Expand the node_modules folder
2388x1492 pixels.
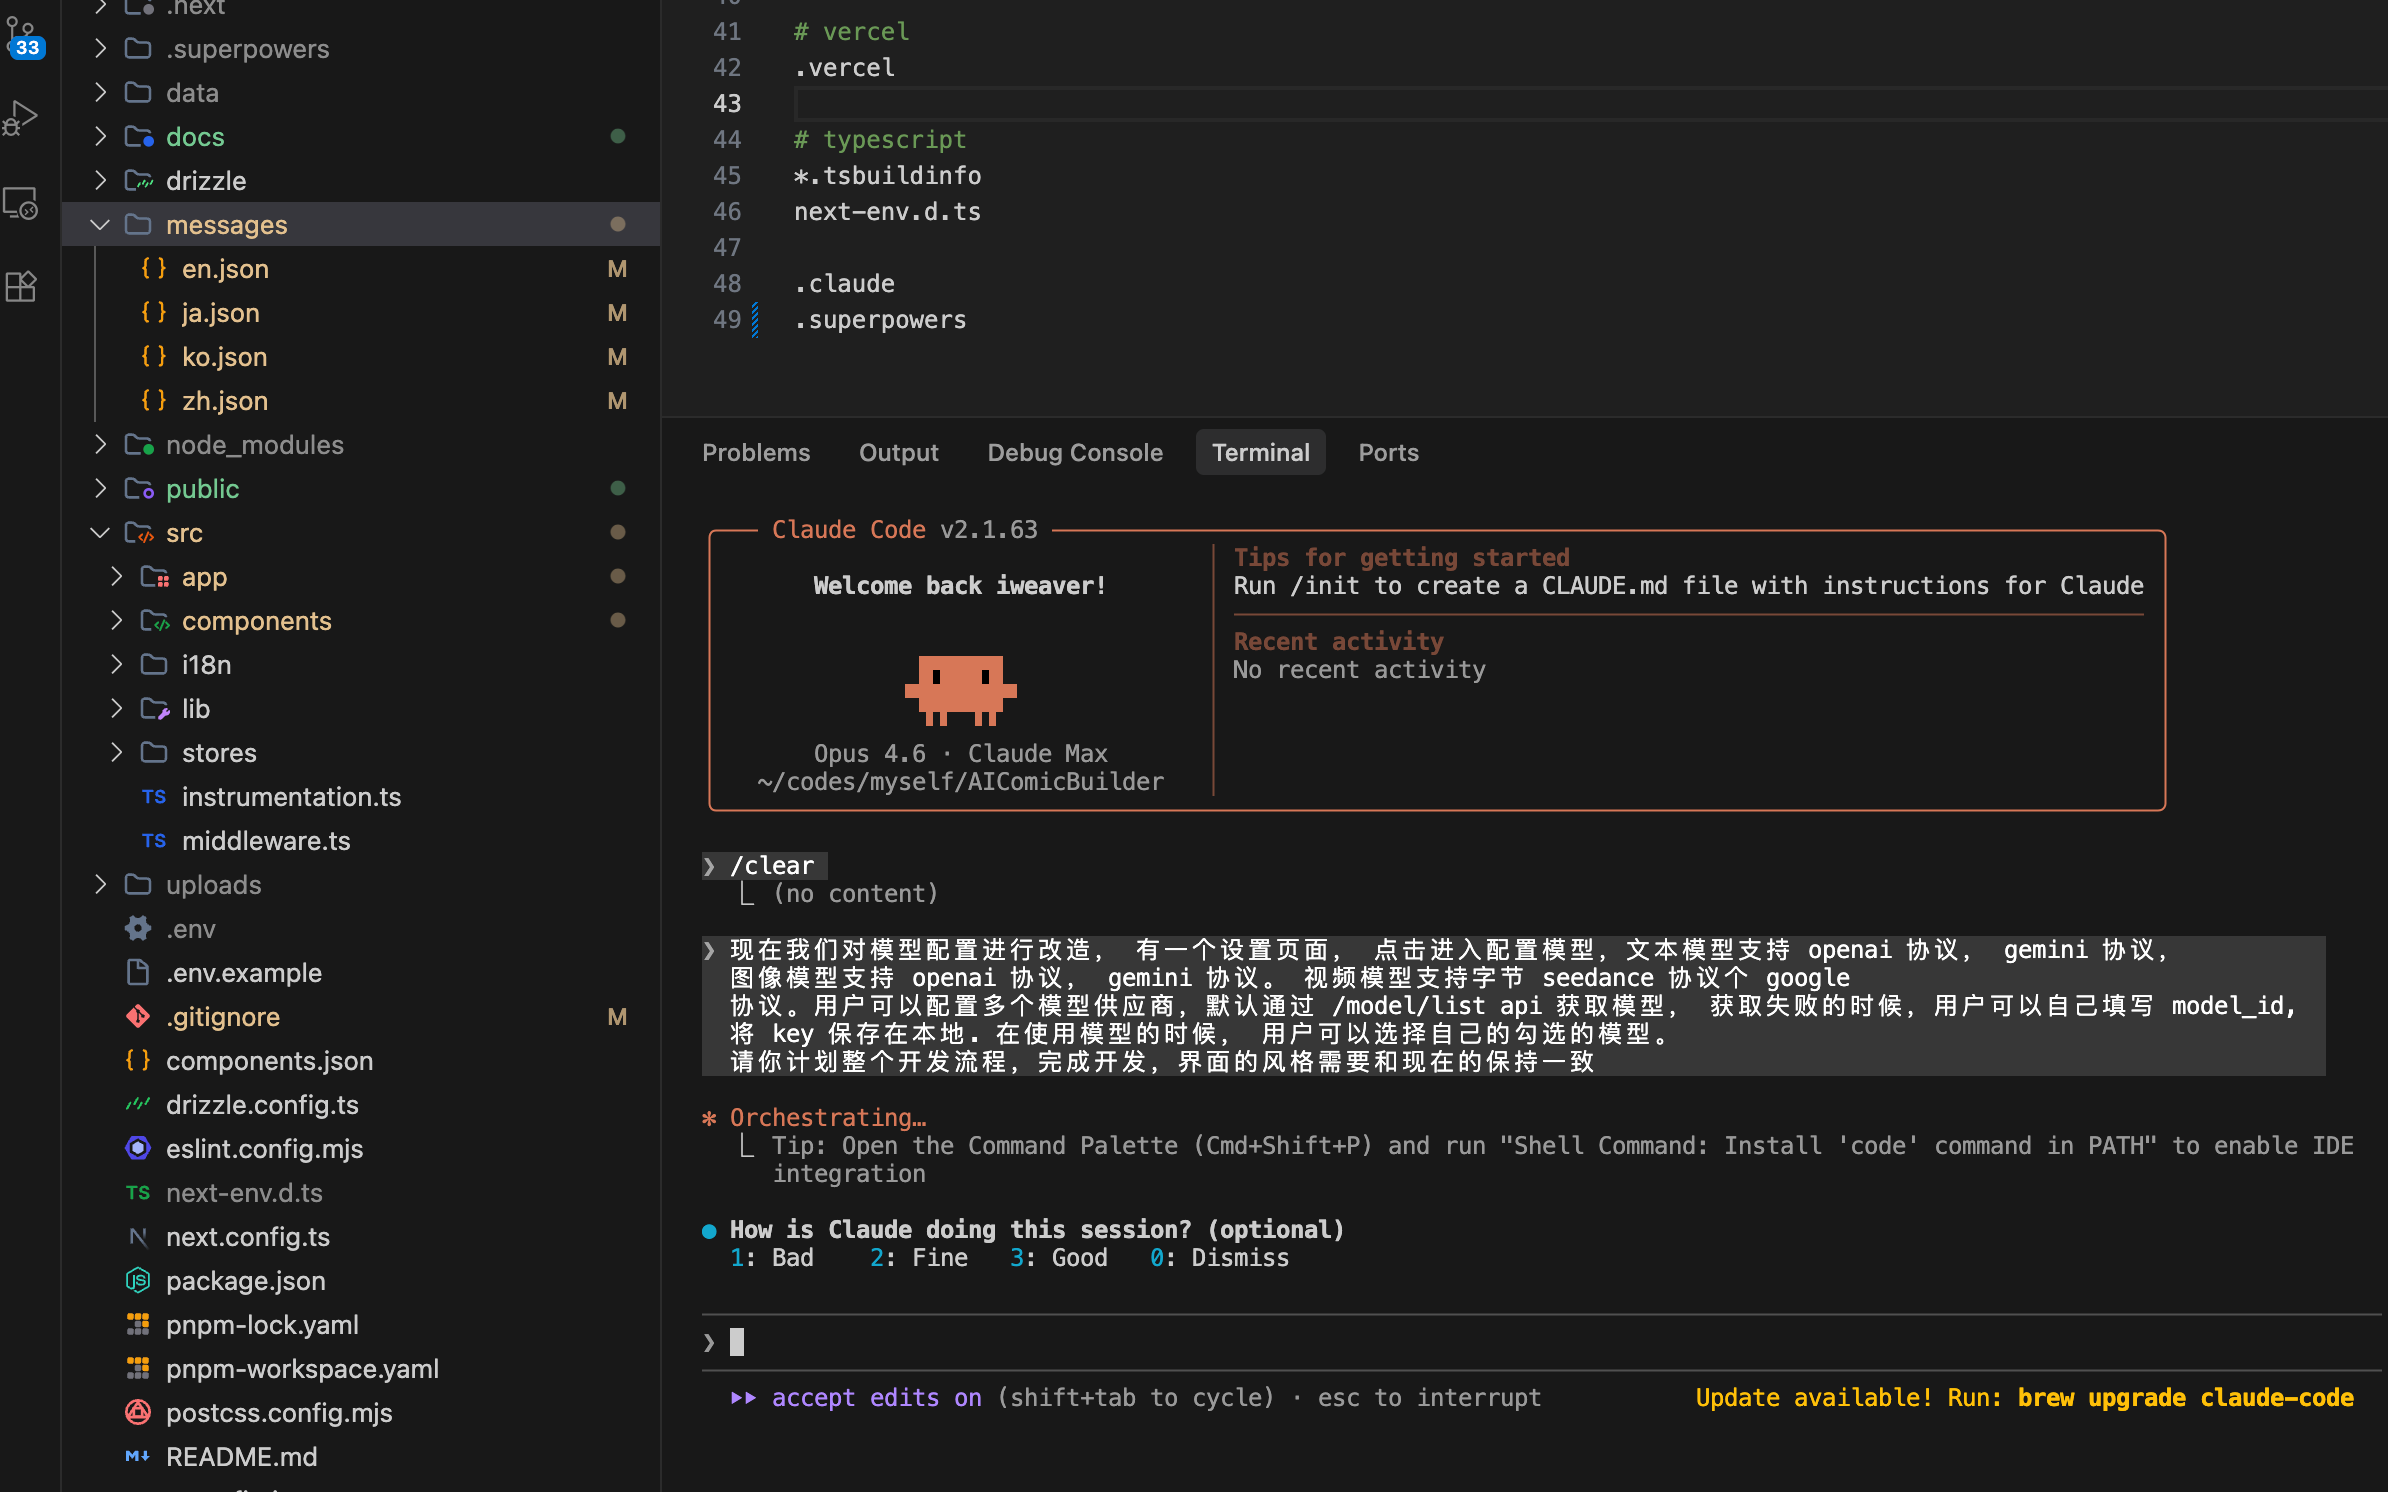100,445
